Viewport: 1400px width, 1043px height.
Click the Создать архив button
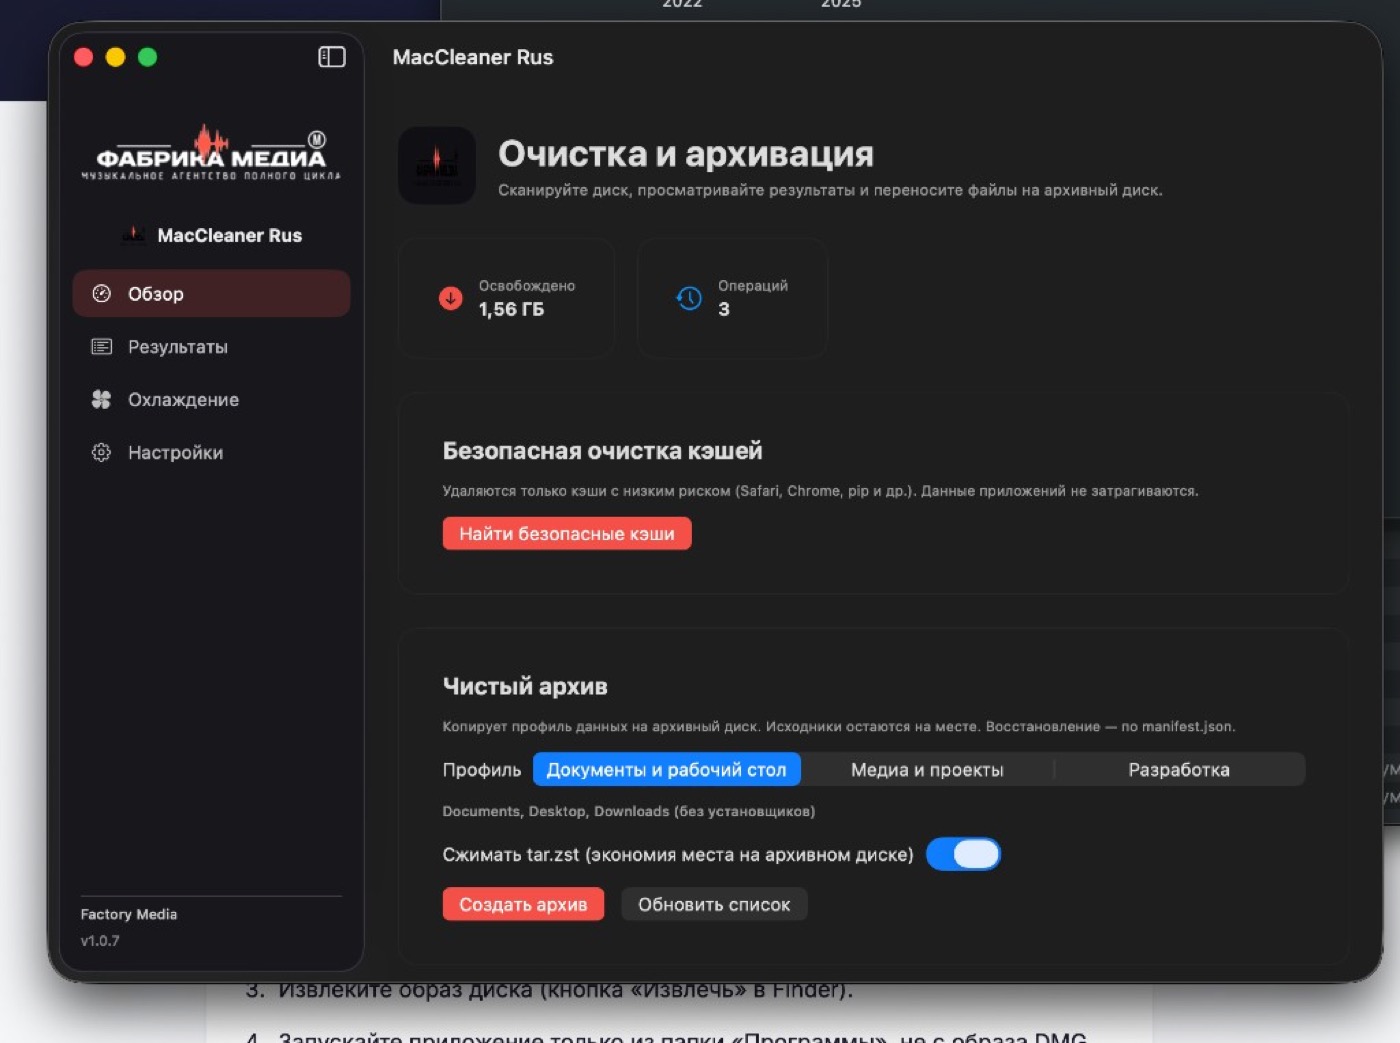pos(523,904)
